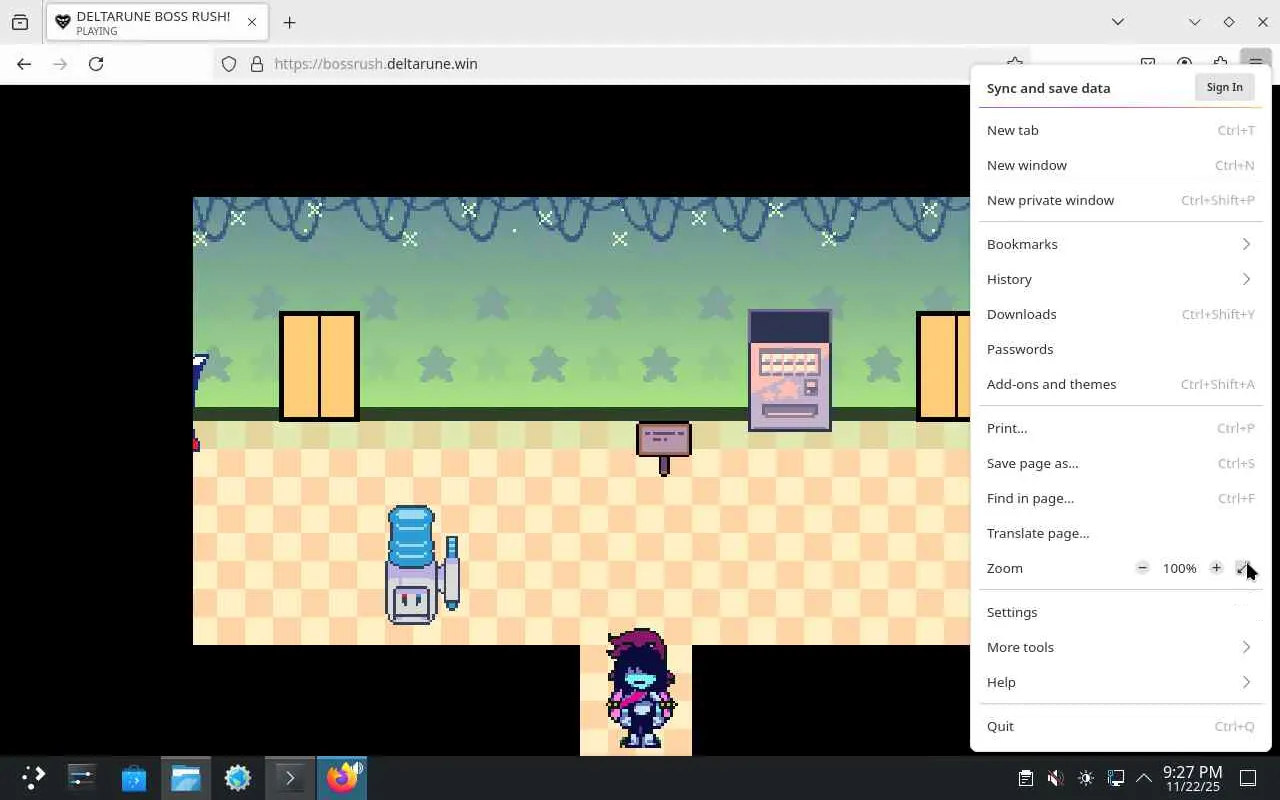Select Save page as...
1280x800 pixels.
(1120, 463)
